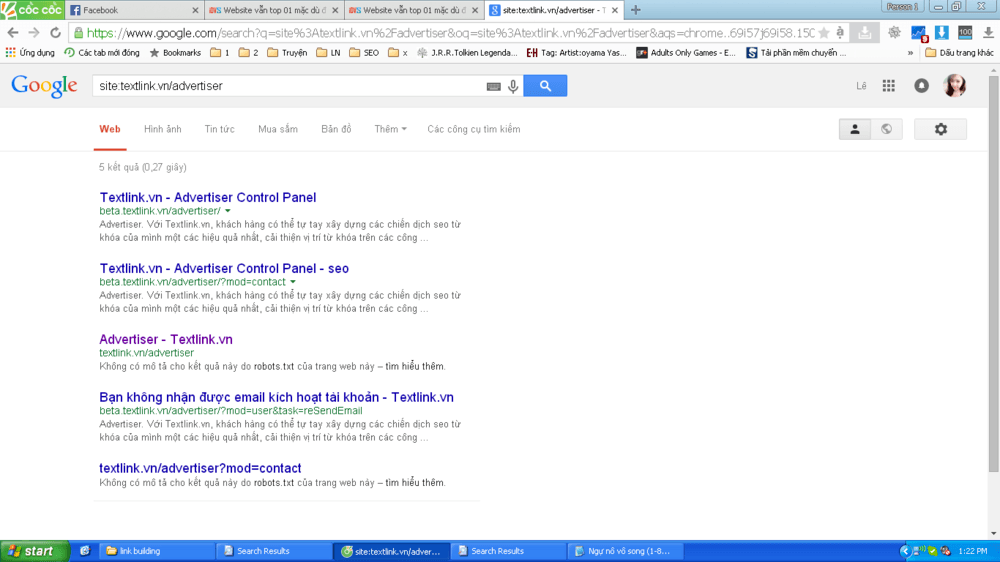This screenshot has height=562, width=1000.
Task: Select the Web search tab
Action: pyautogui.click(x=110, y=129)
